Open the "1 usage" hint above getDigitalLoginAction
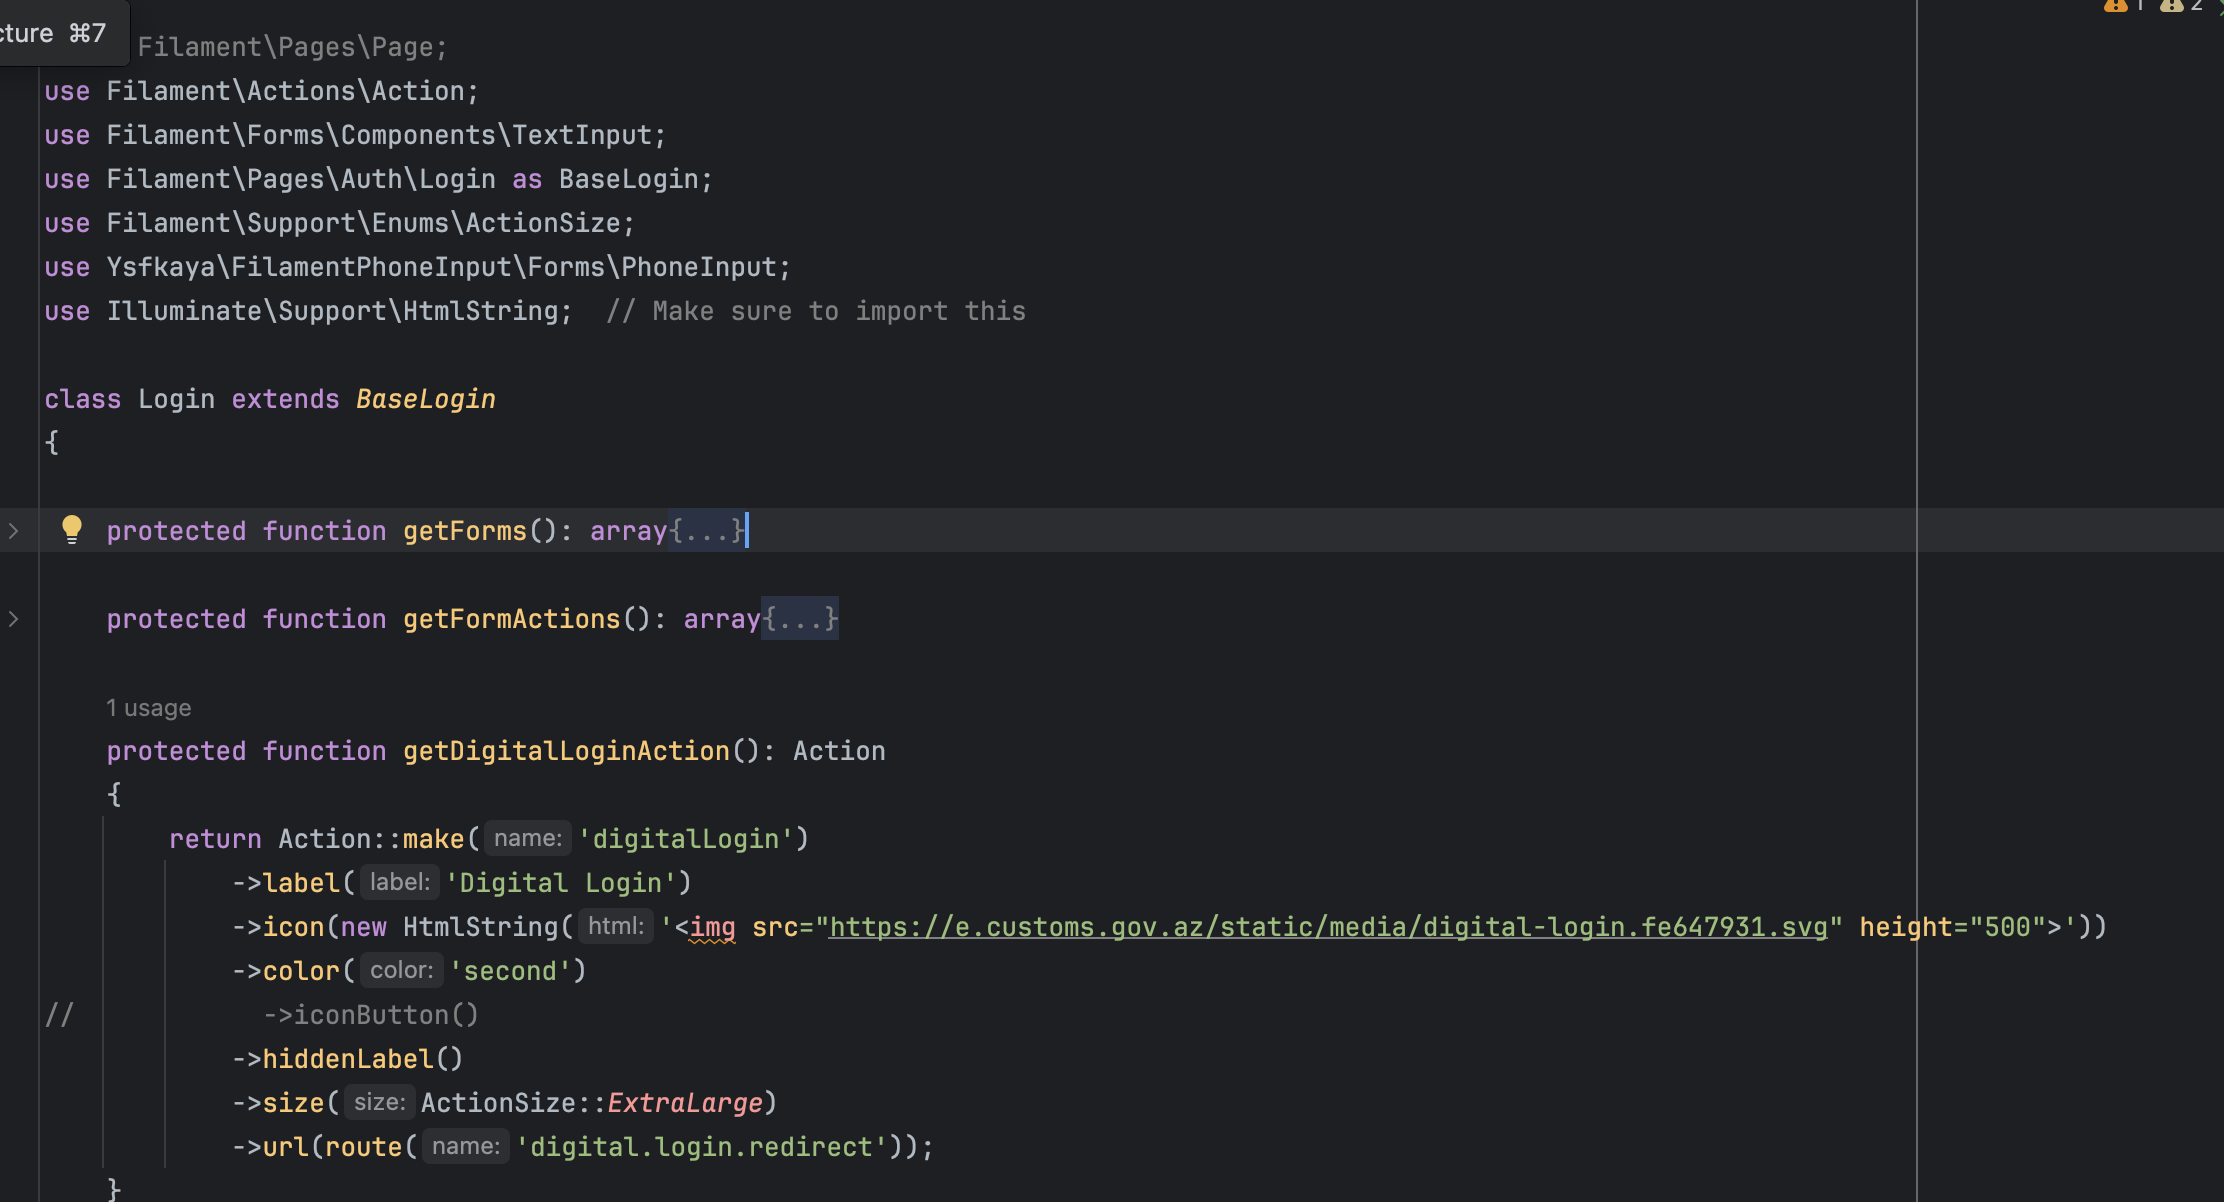 pos(148,707)
